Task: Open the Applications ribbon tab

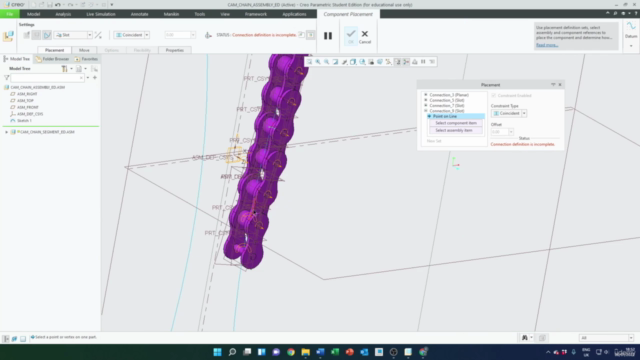Action: [x=294, y=14]
